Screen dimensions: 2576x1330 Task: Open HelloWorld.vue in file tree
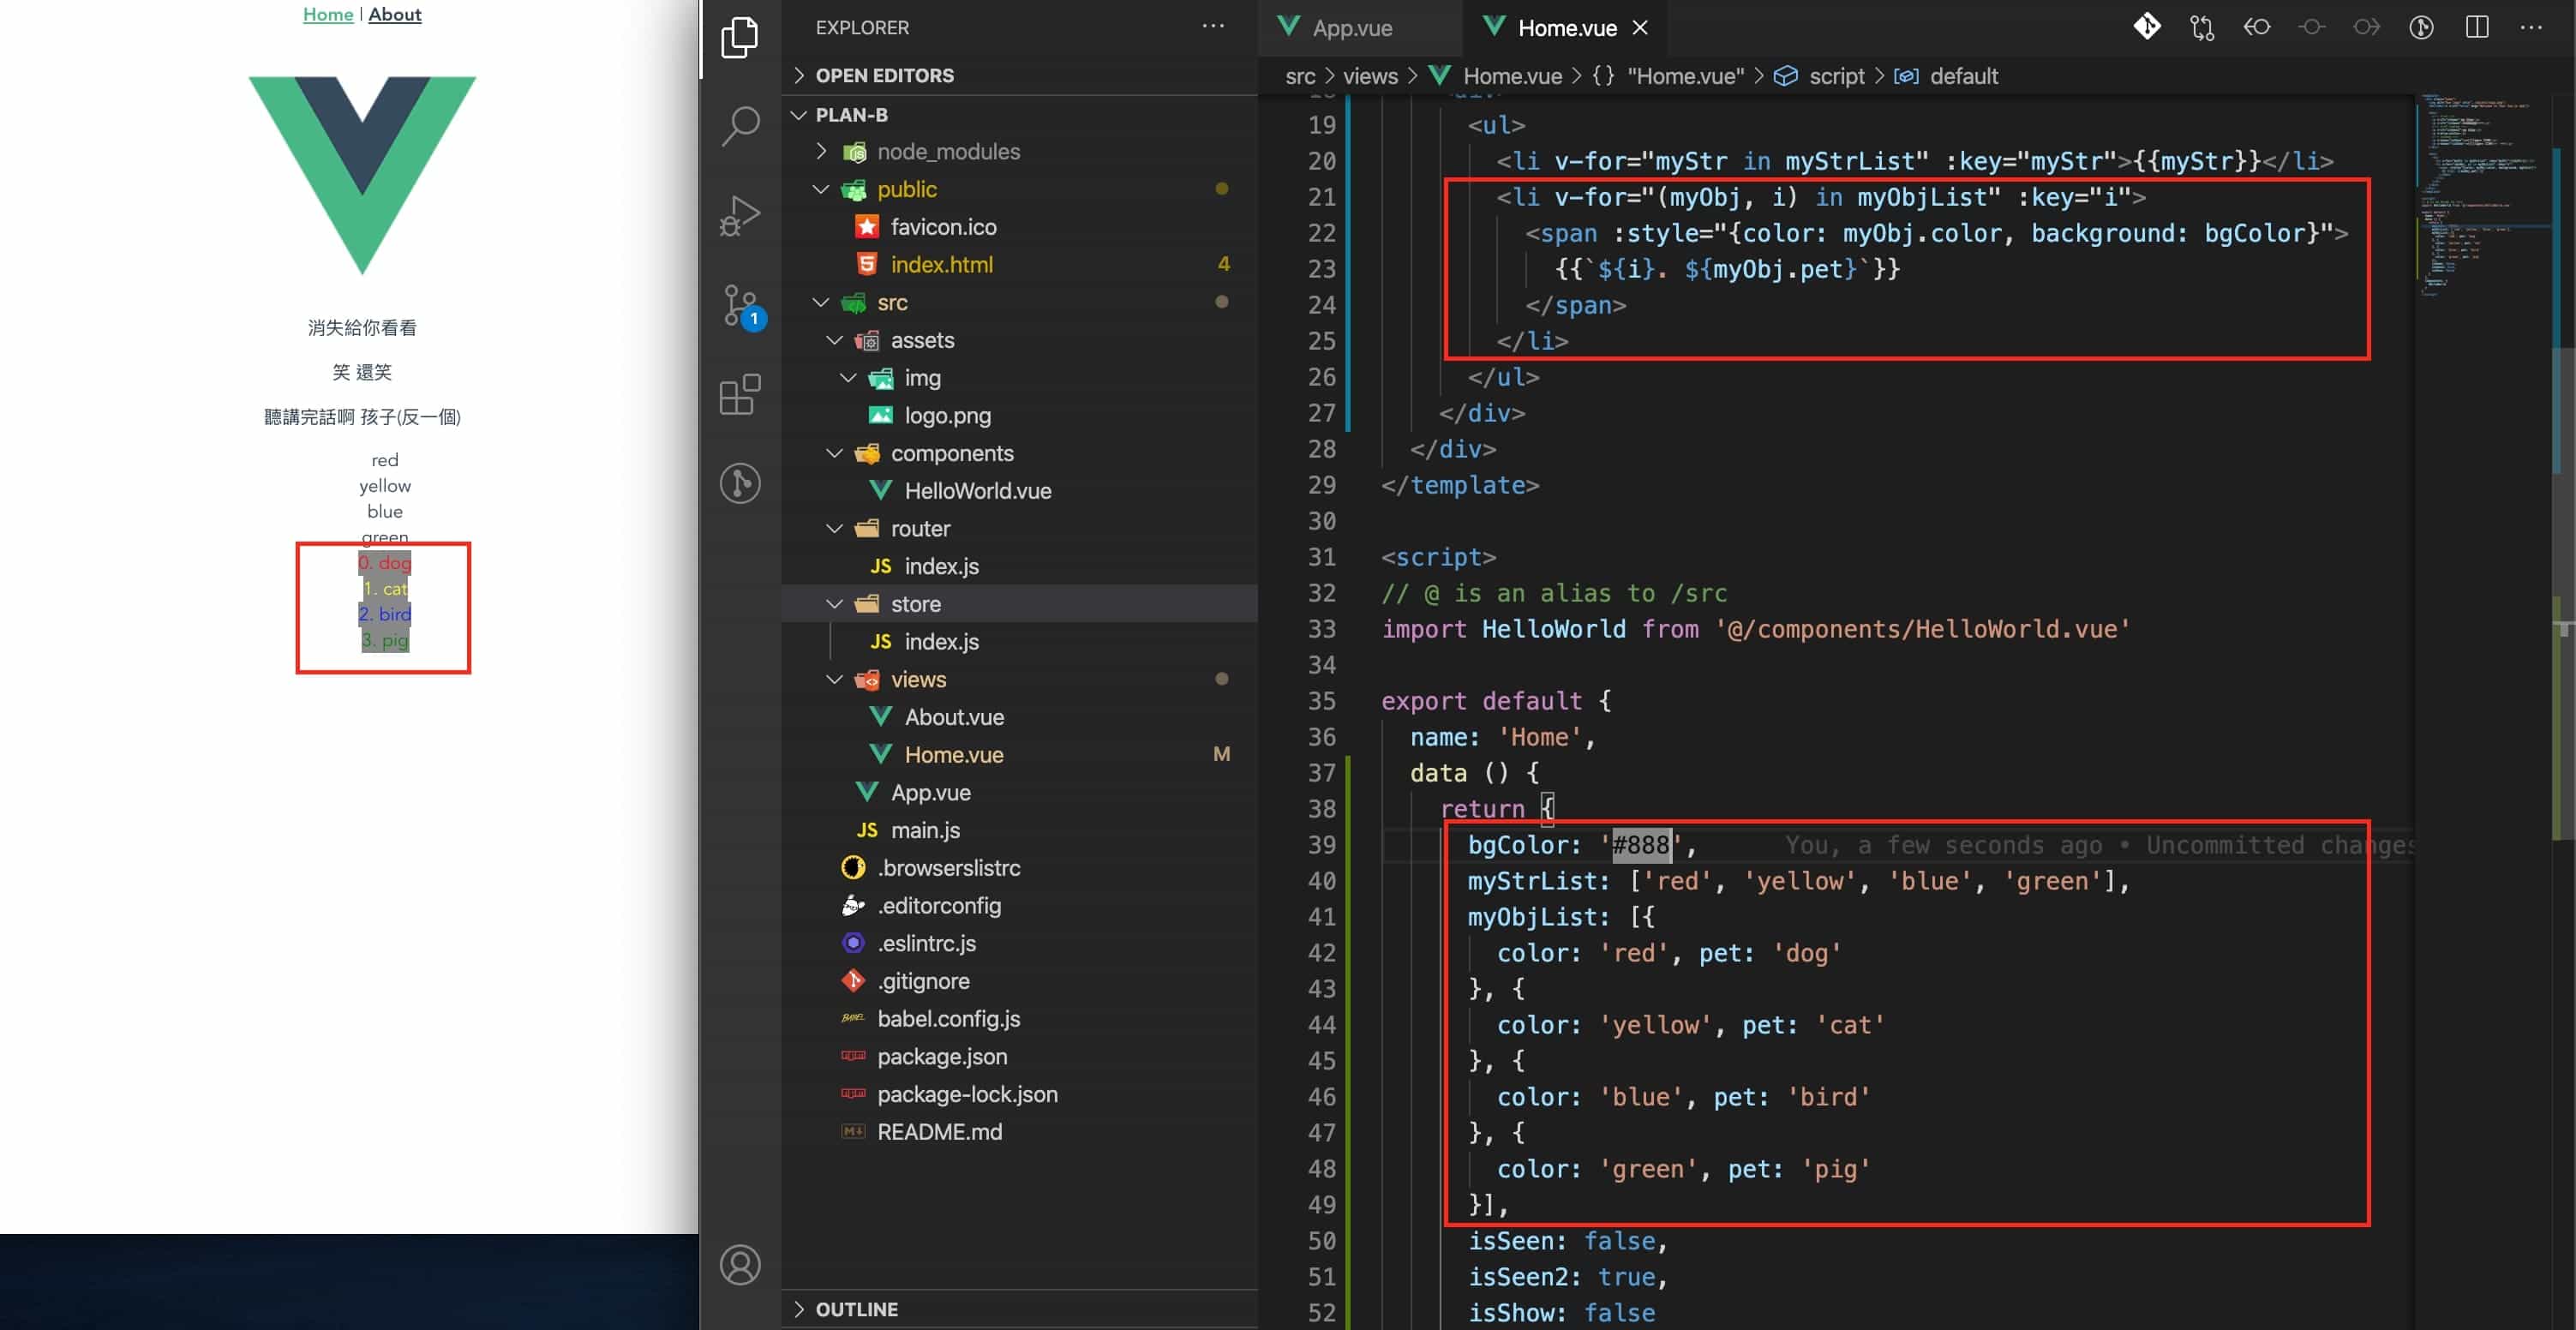tap(977, 491)
